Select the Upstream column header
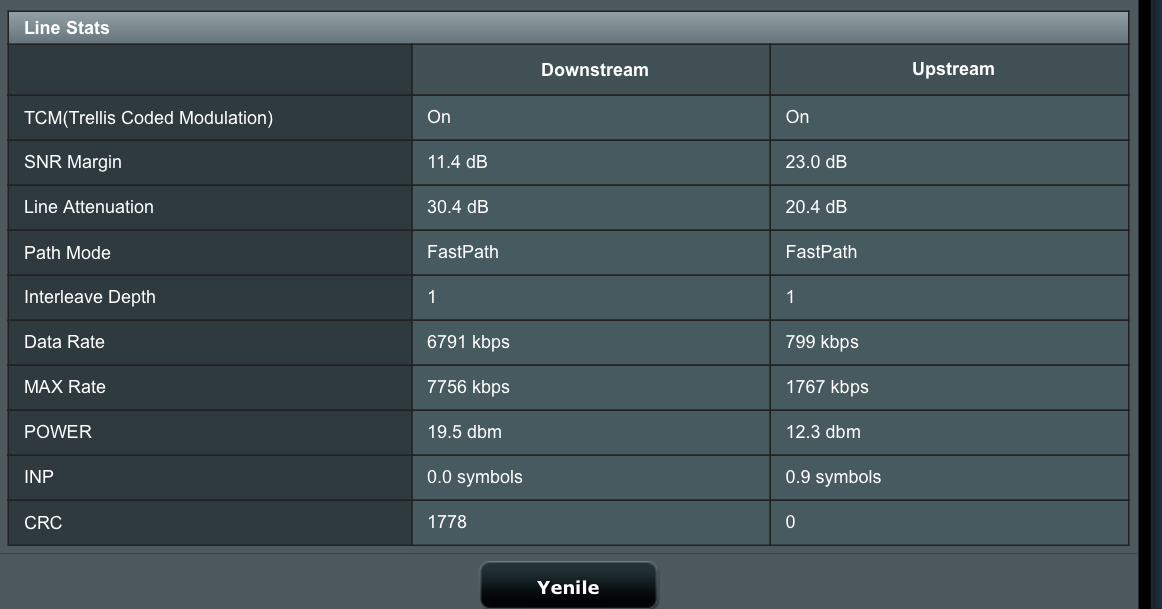 tap(952, 69)
